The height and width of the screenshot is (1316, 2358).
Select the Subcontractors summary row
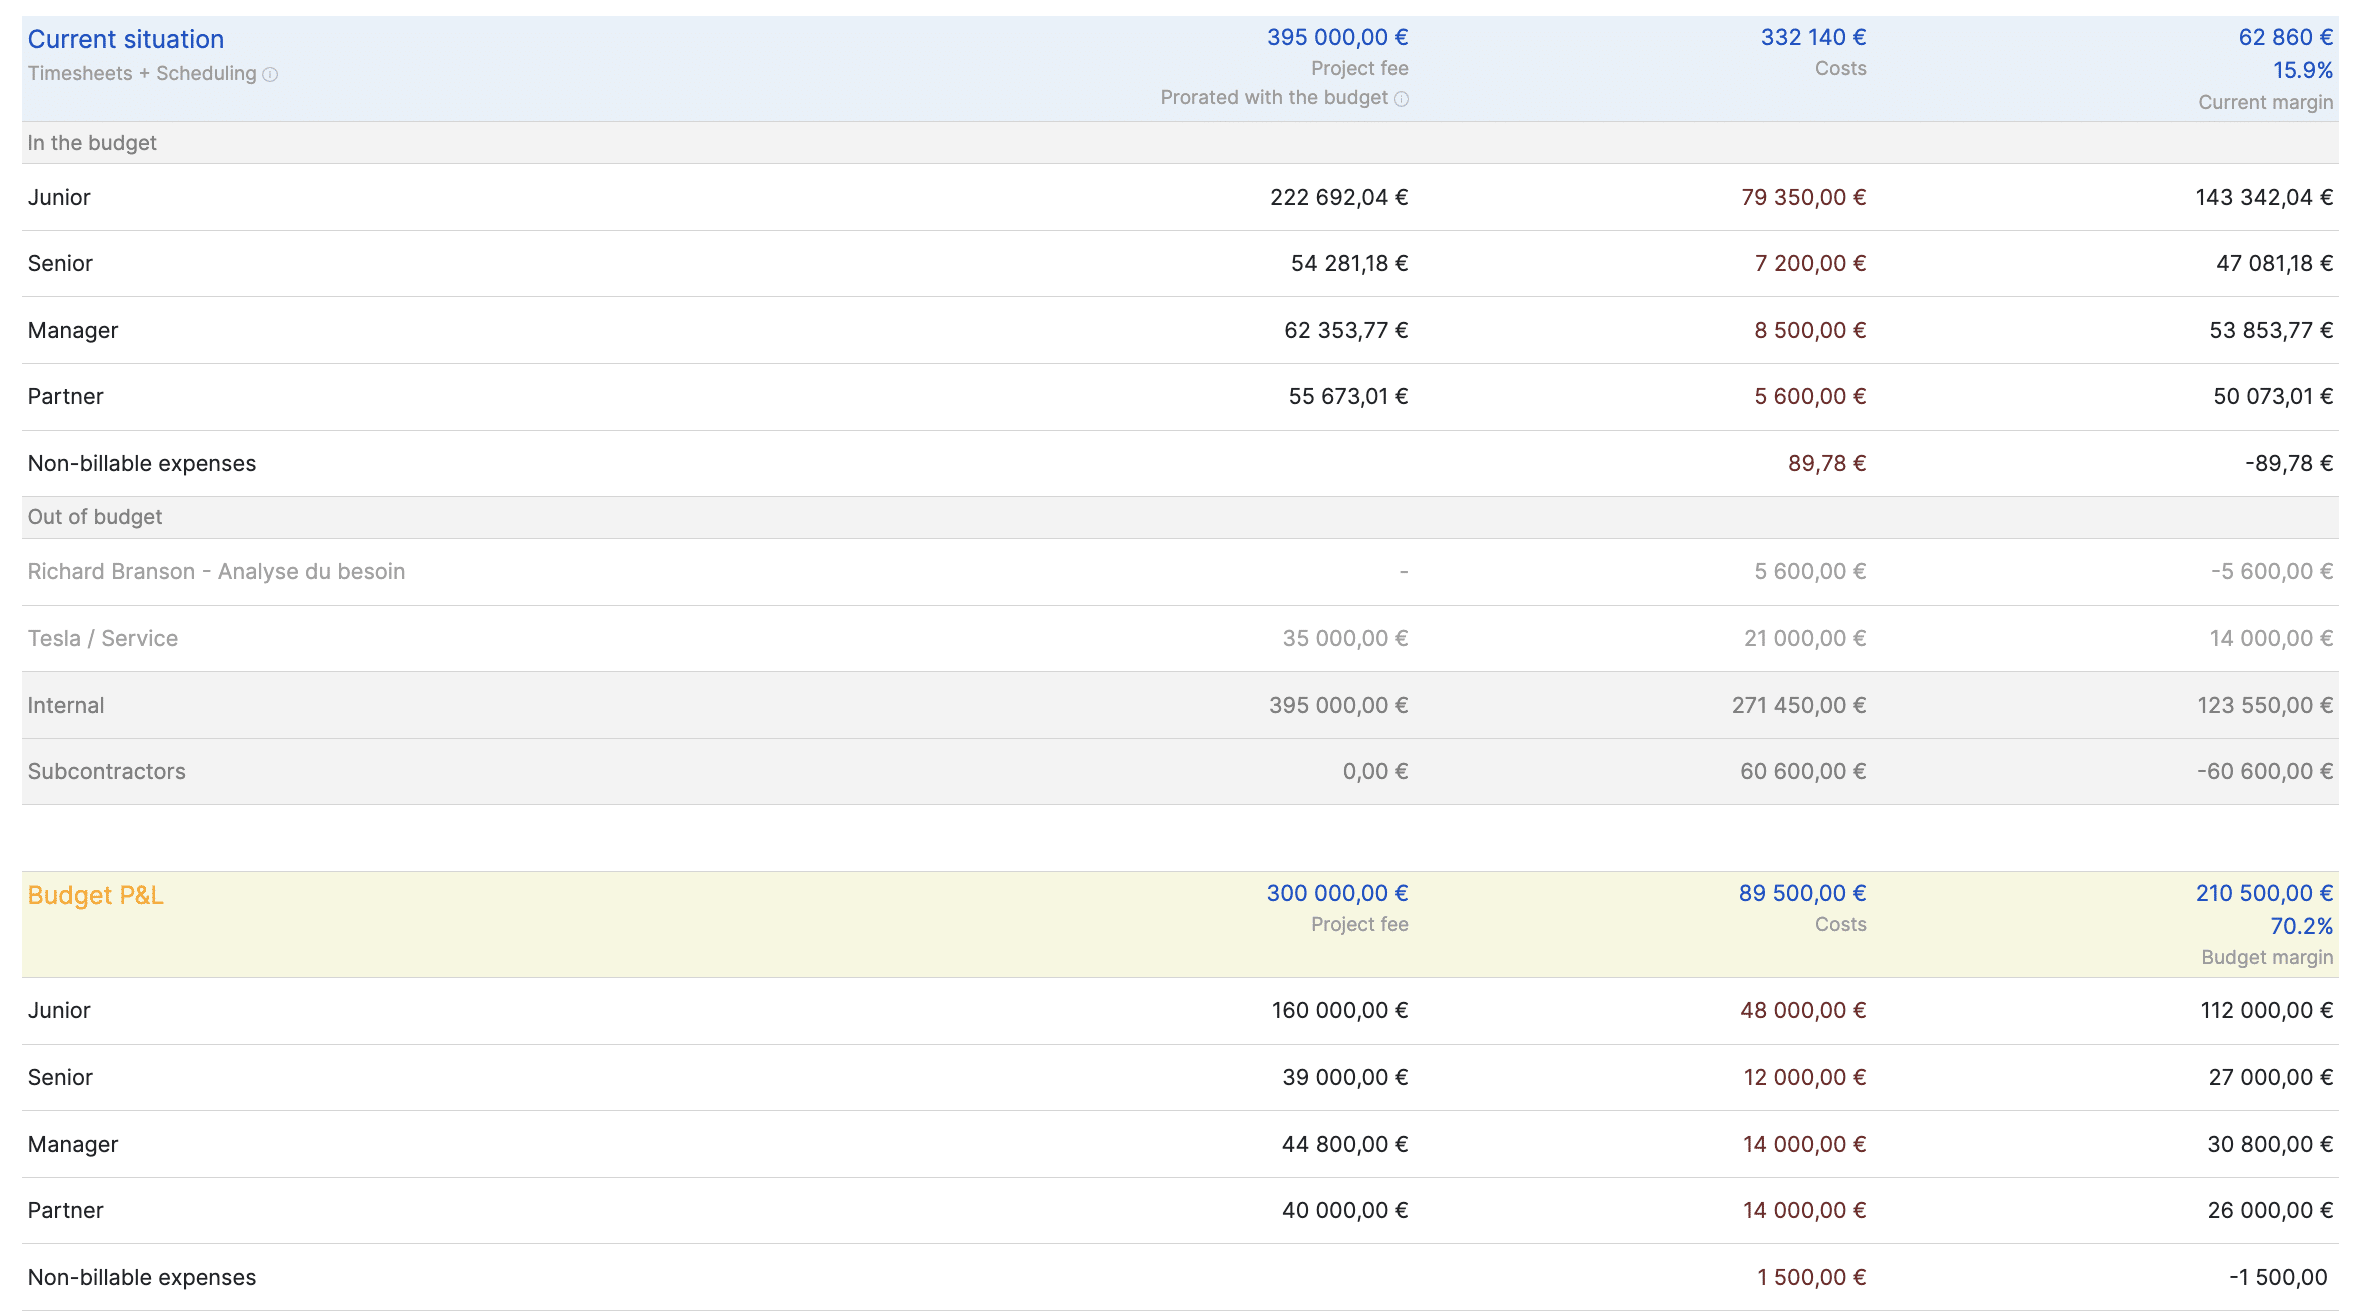point(107,771)
